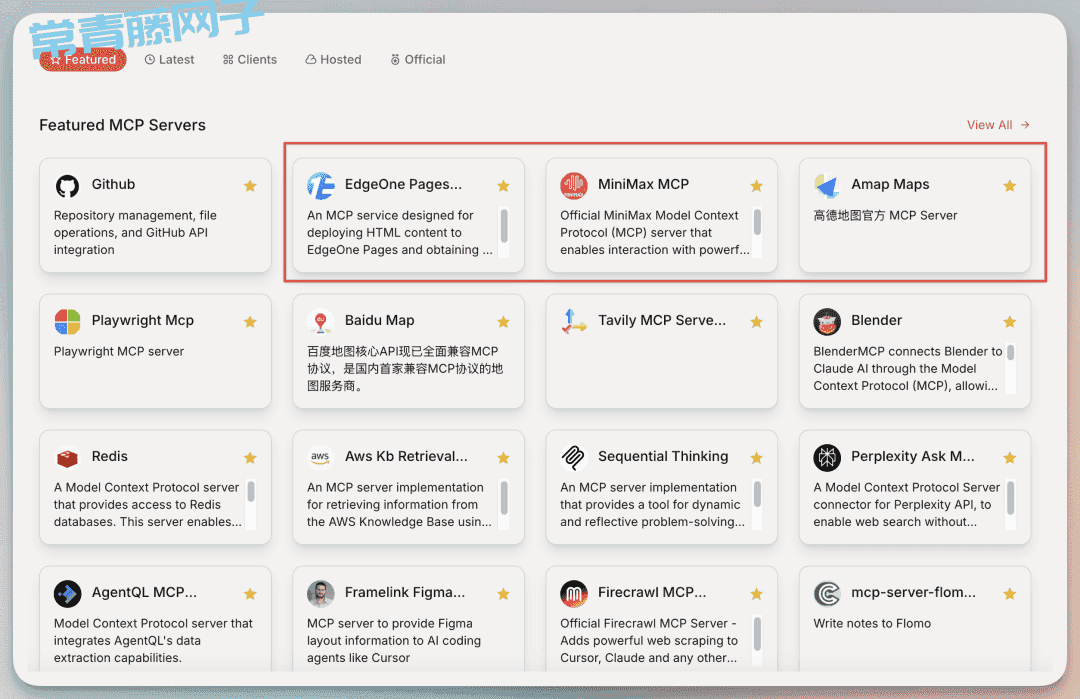The image size is (1080, 699).
Task: Toggle the star on MiniMax MCP card
Action: [x=756, y=186]
